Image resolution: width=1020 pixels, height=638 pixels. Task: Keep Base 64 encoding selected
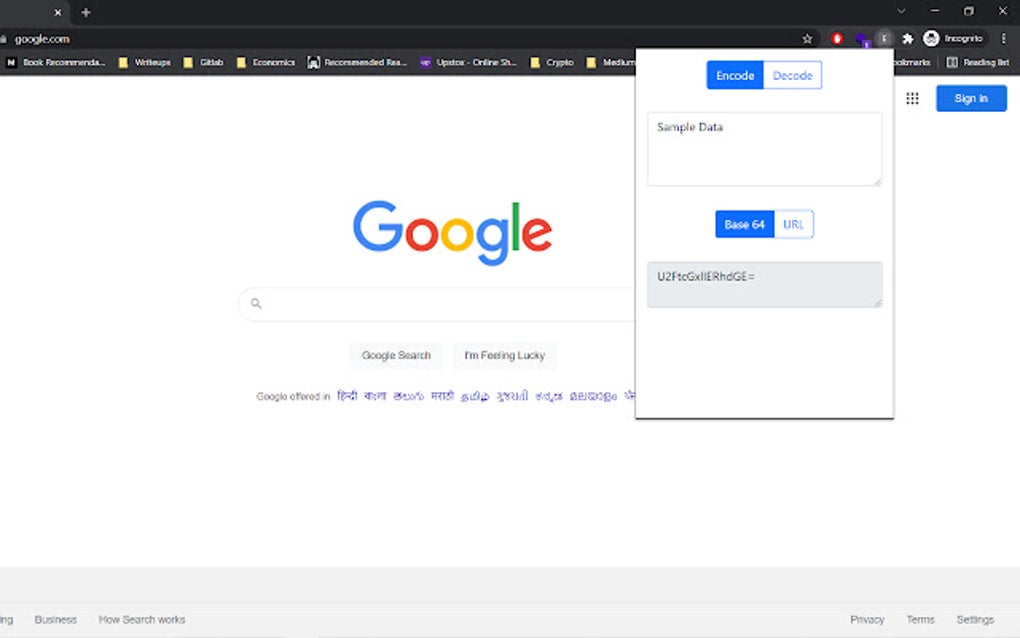(x=744, y=224)
